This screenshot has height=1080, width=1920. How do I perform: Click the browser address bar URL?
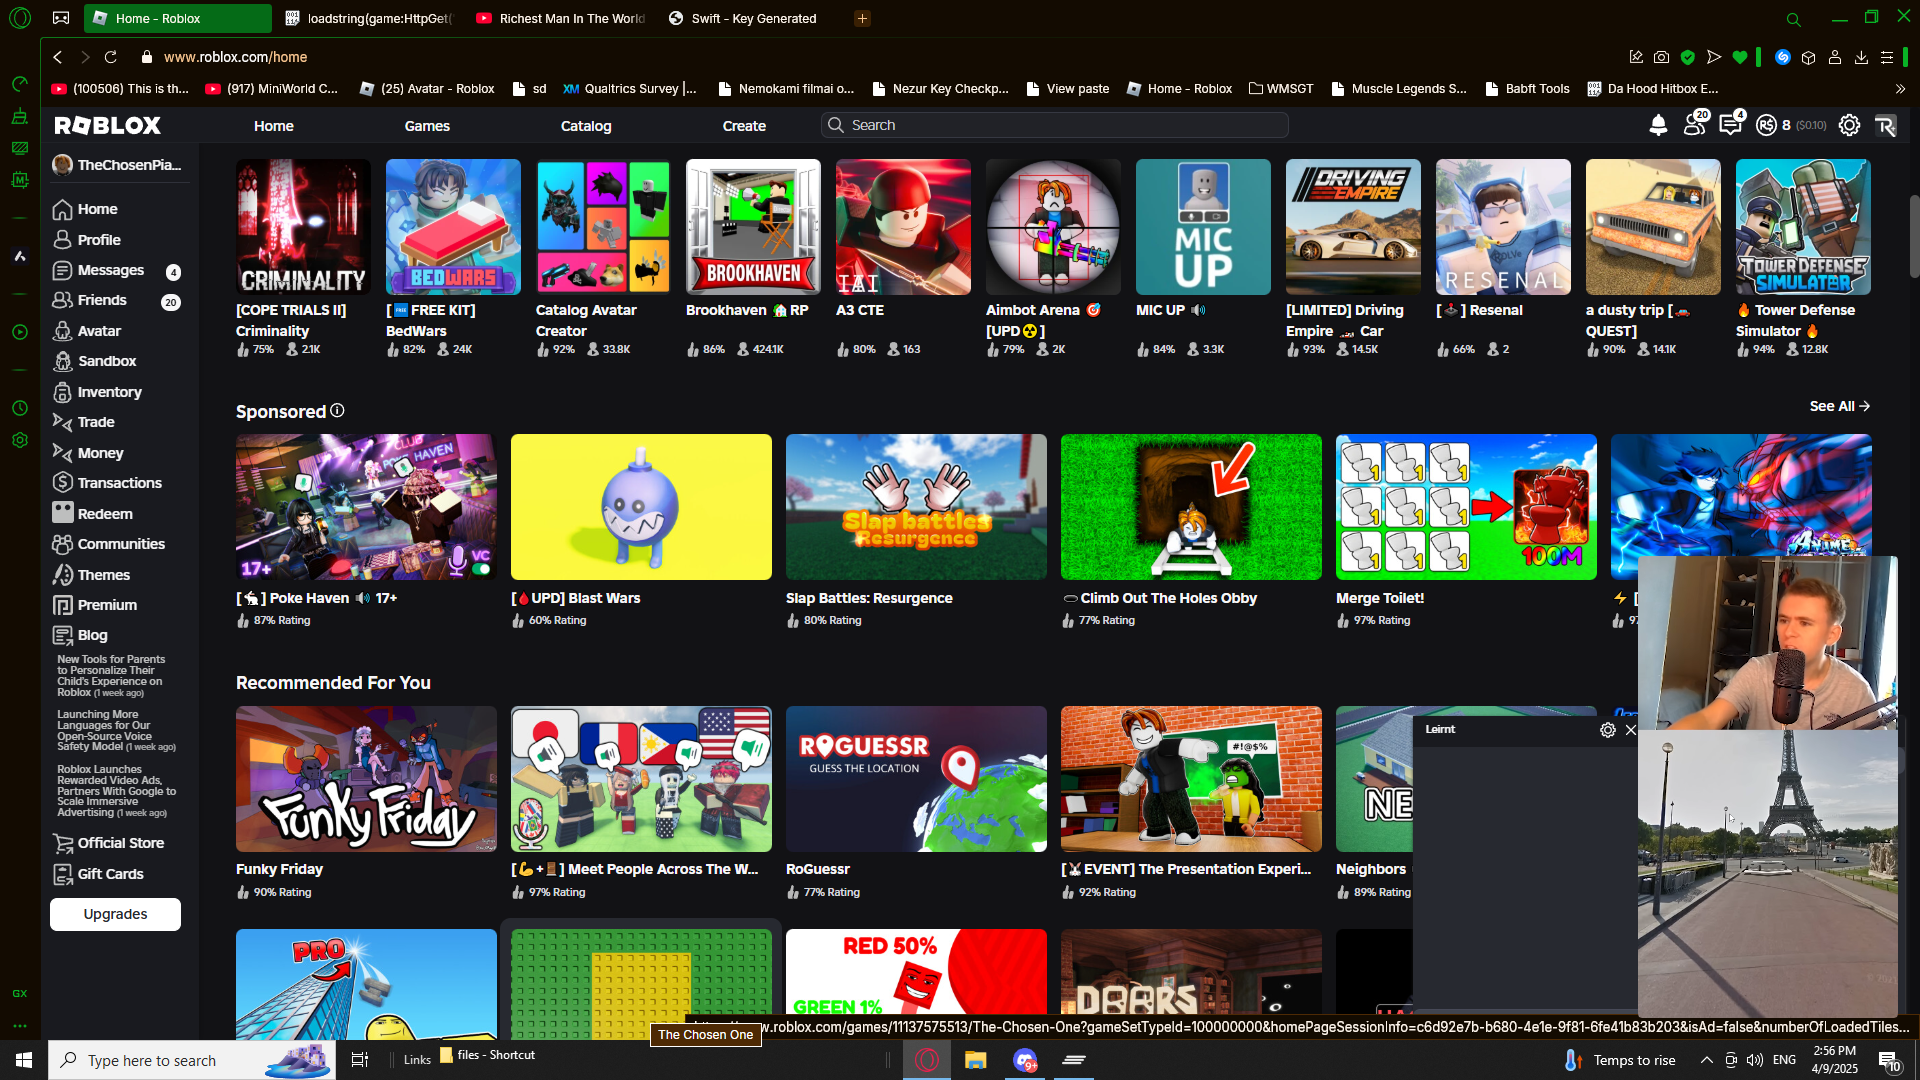(x=235, y=57)
